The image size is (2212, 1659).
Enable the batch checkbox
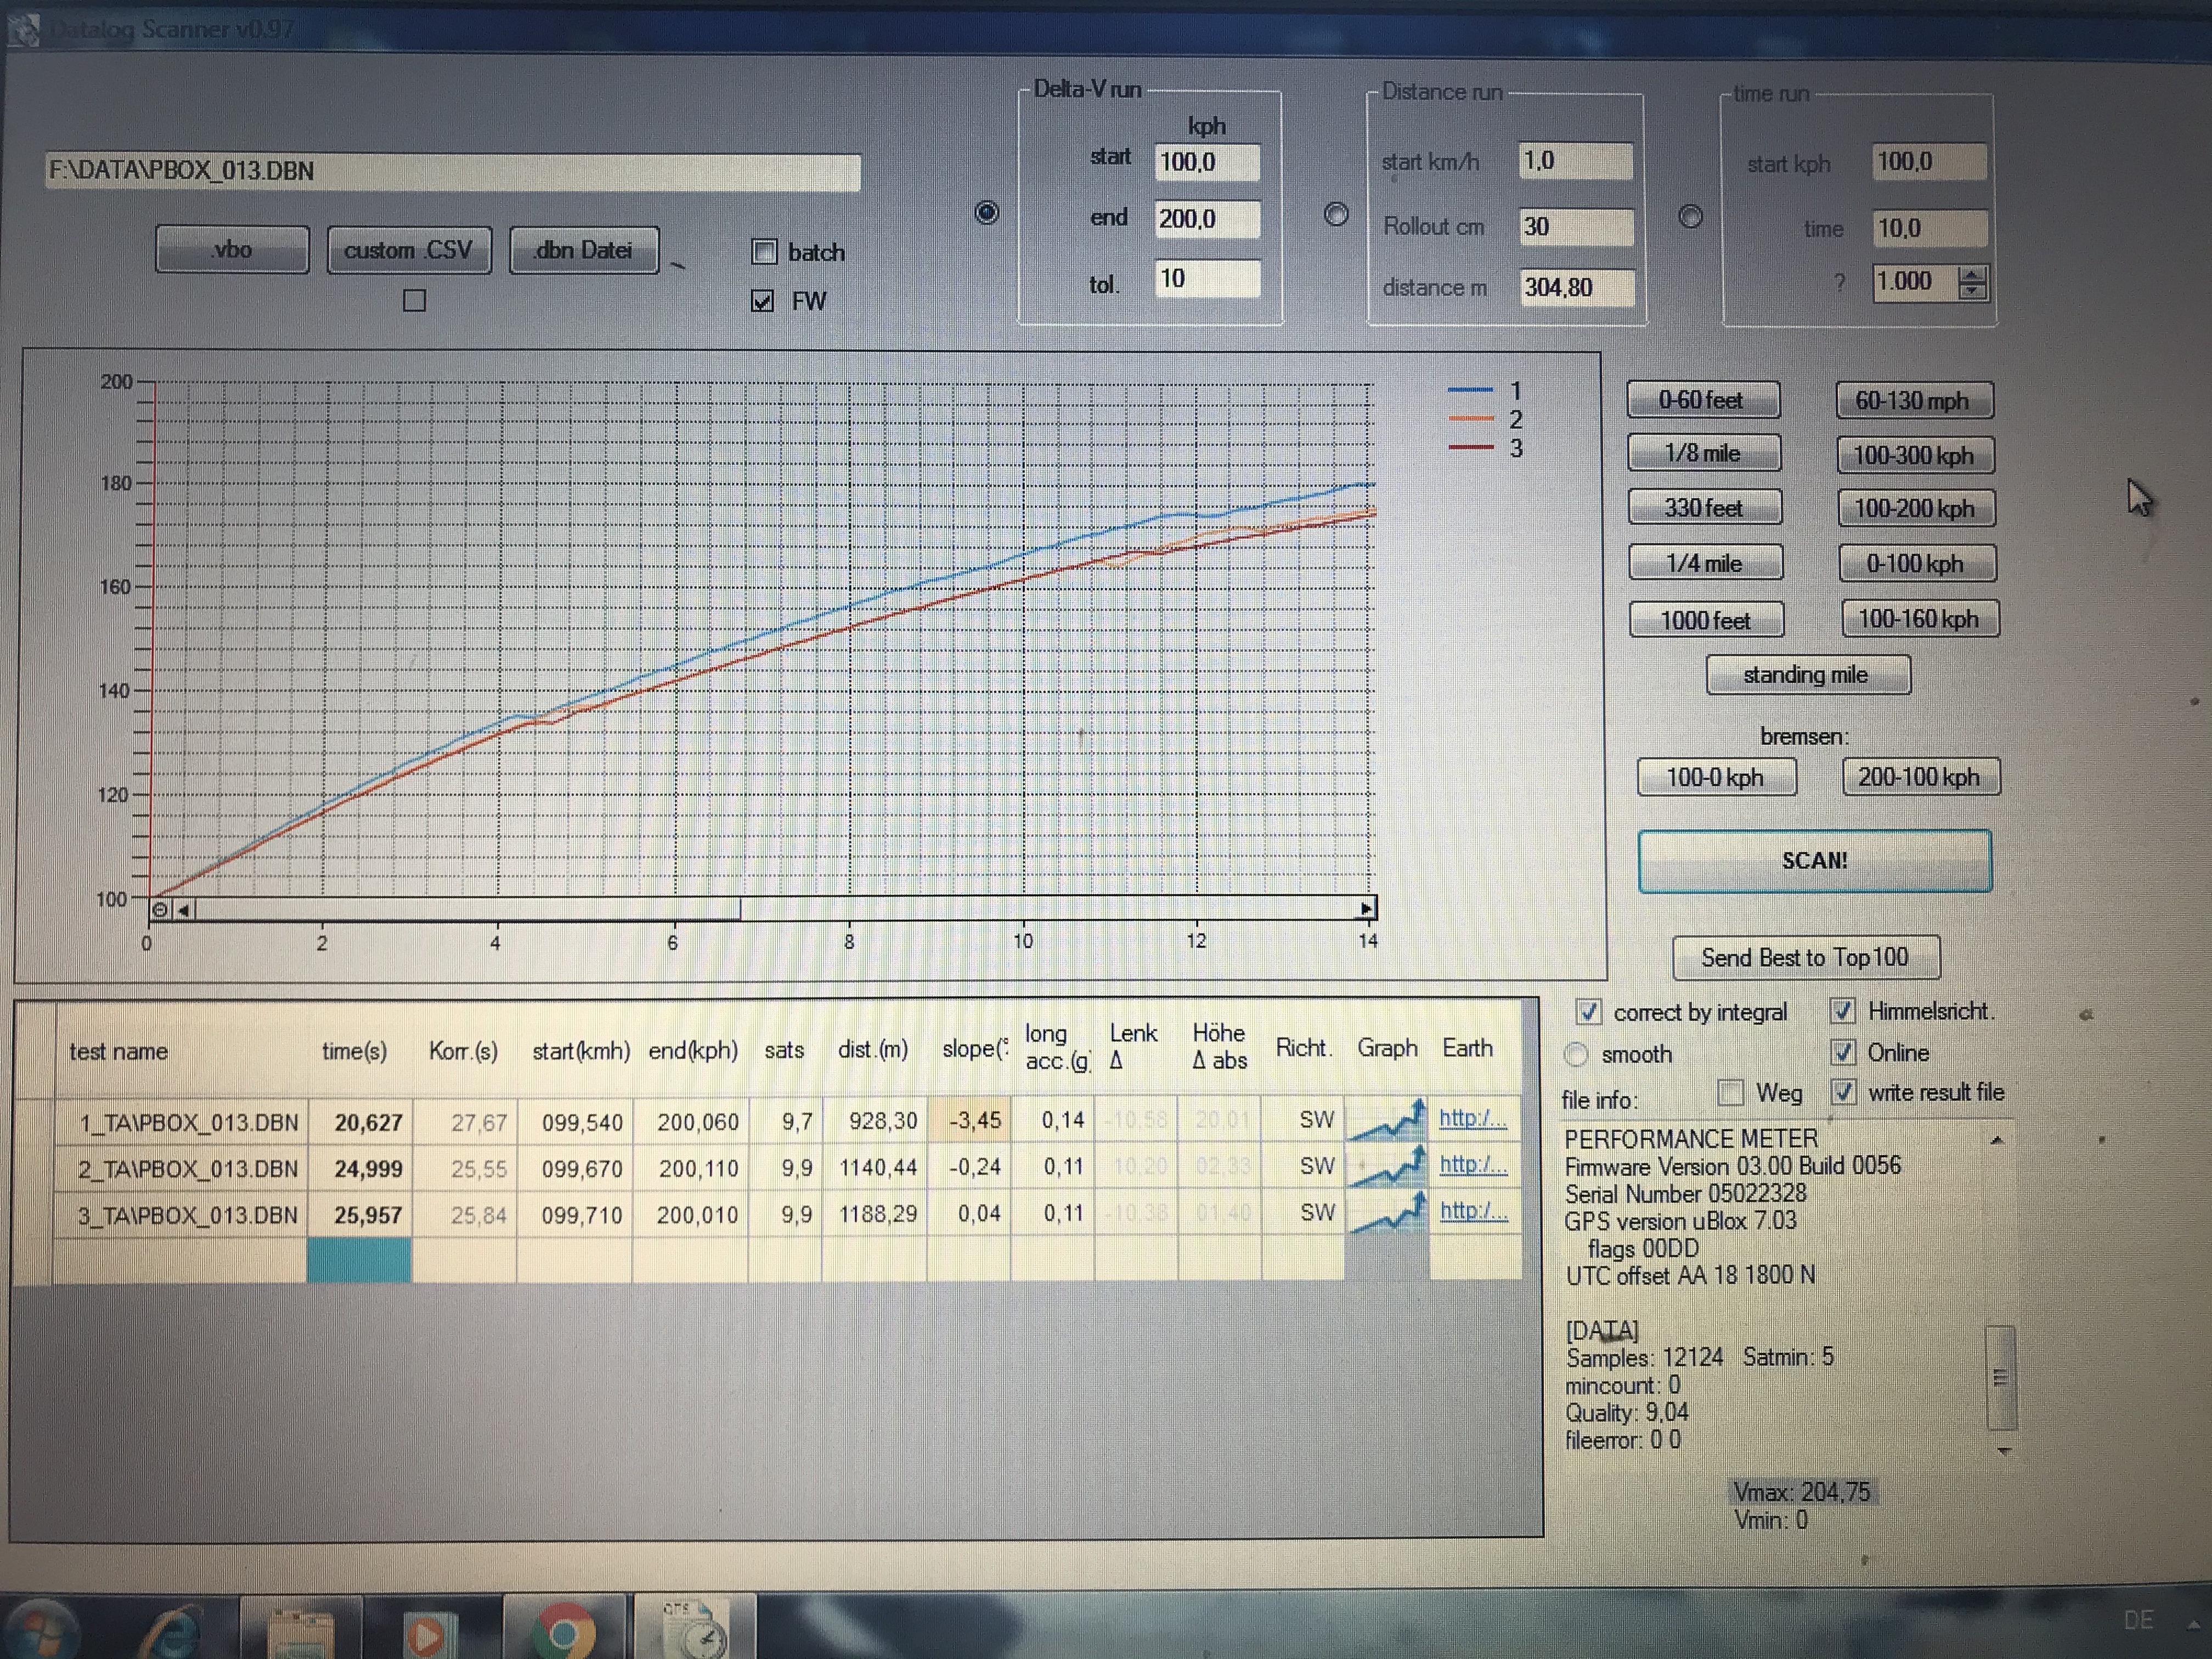pos(764,252)
